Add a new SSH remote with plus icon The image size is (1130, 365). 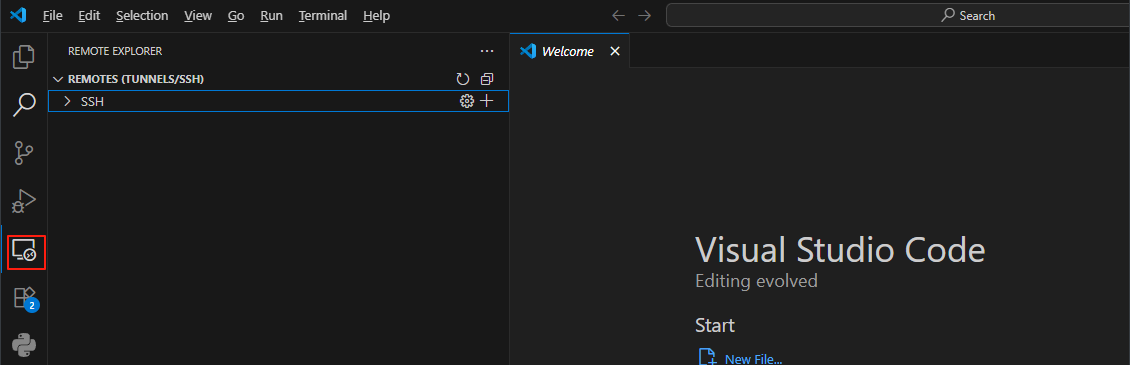tap(487, 102)
